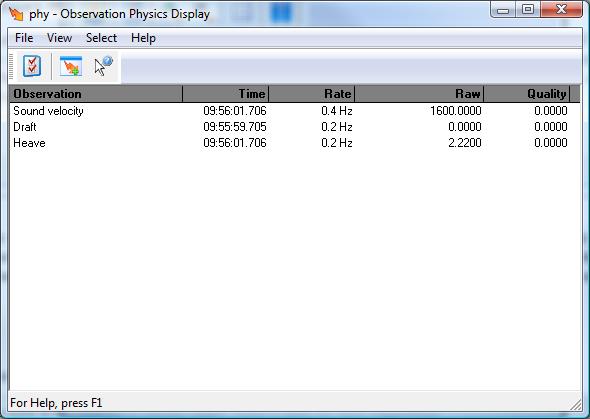
Task: Click the Draft raw value 0.0000
Action: click(x=465, y=127)
